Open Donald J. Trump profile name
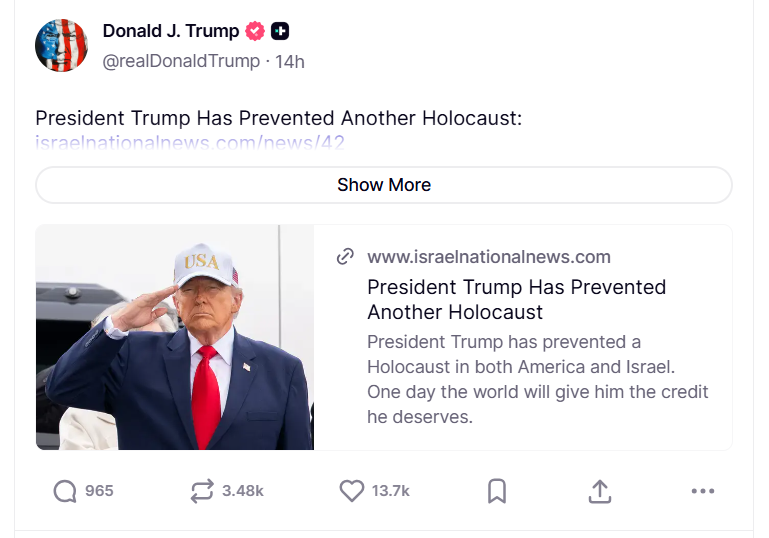769x538 pixels. pos(171,31)
